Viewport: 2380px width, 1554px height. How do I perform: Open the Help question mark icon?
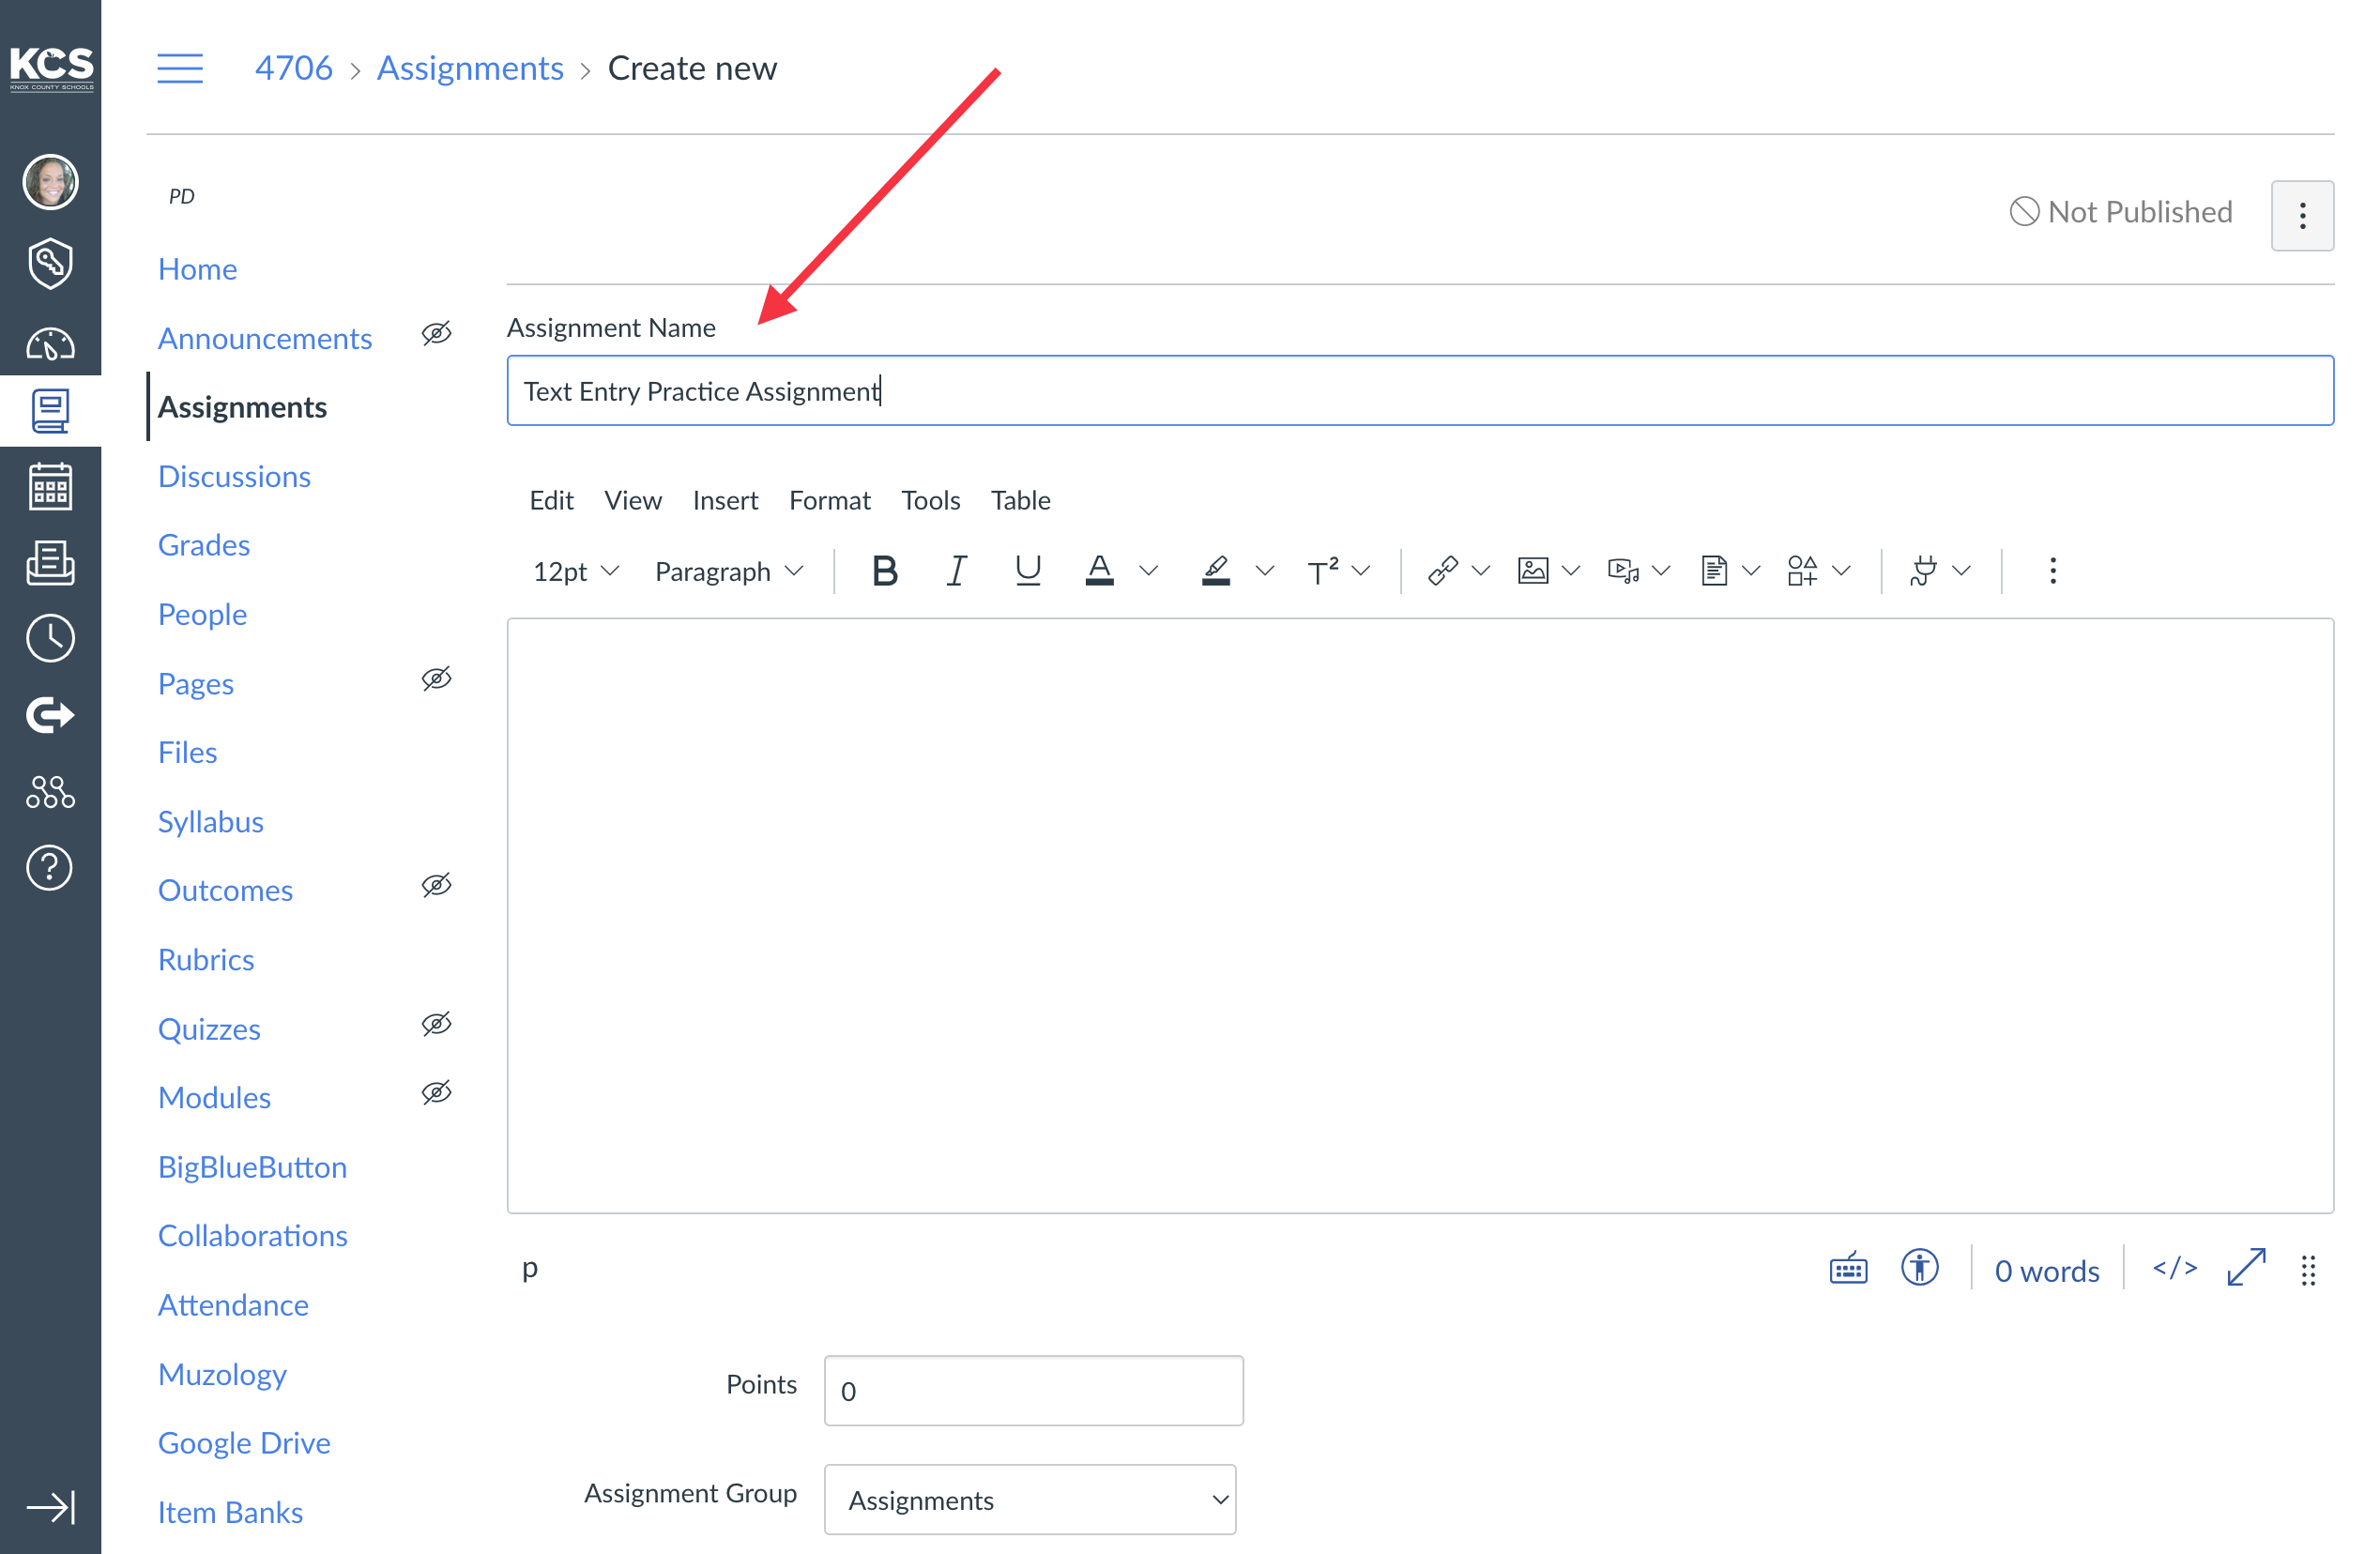(50, 867)
